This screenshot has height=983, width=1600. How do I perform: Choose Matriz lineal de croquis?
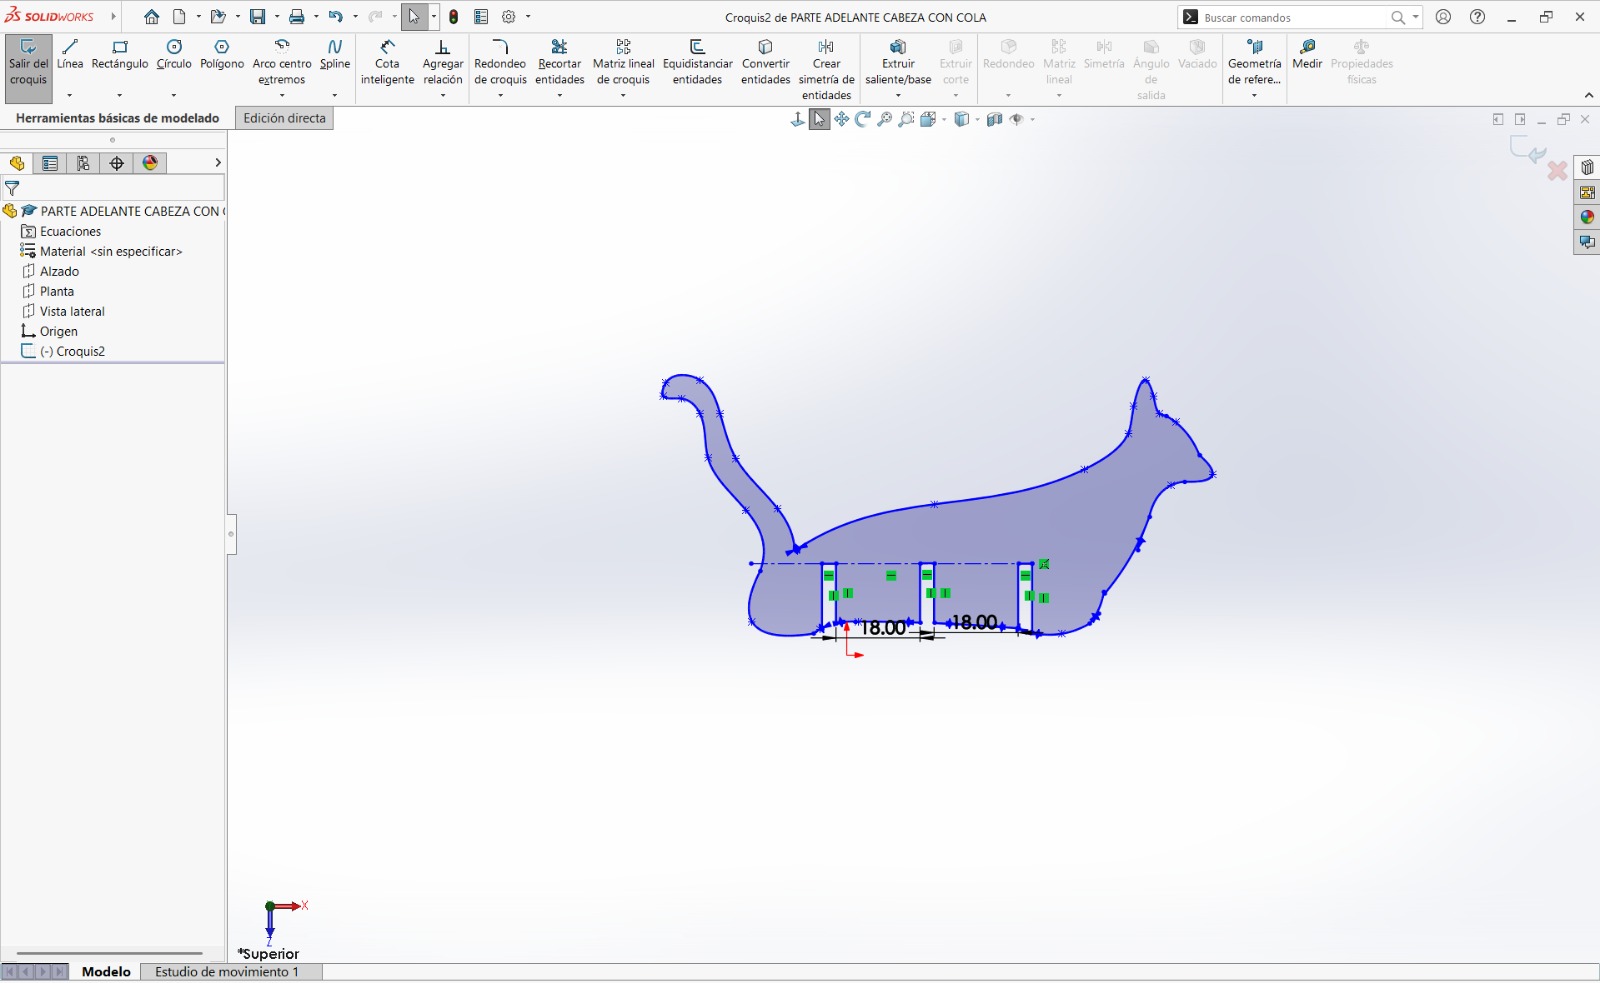[624, 63]
